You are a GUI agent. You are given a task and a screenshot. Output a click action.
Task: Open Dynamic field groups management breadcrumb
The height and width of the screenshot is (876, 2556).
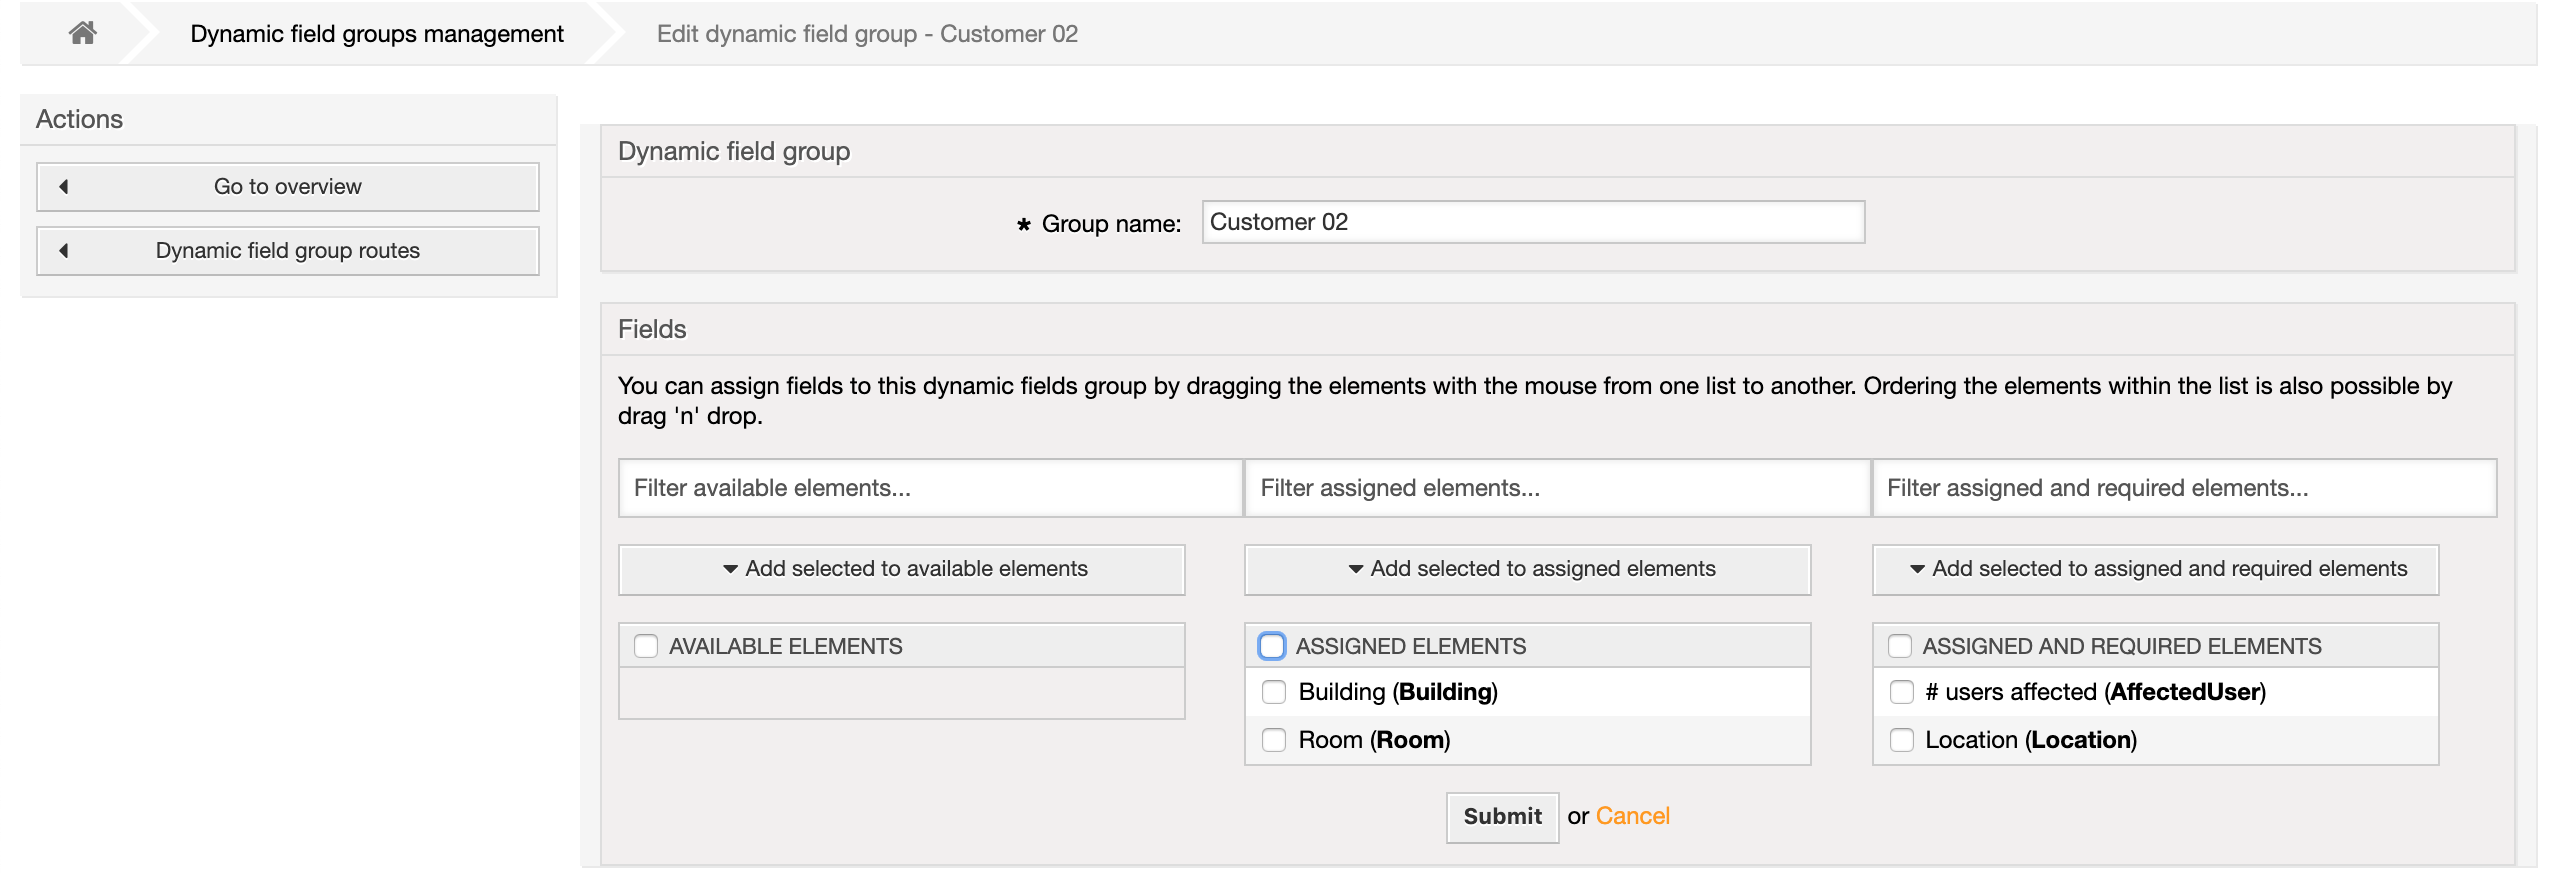tap(377, 34)
